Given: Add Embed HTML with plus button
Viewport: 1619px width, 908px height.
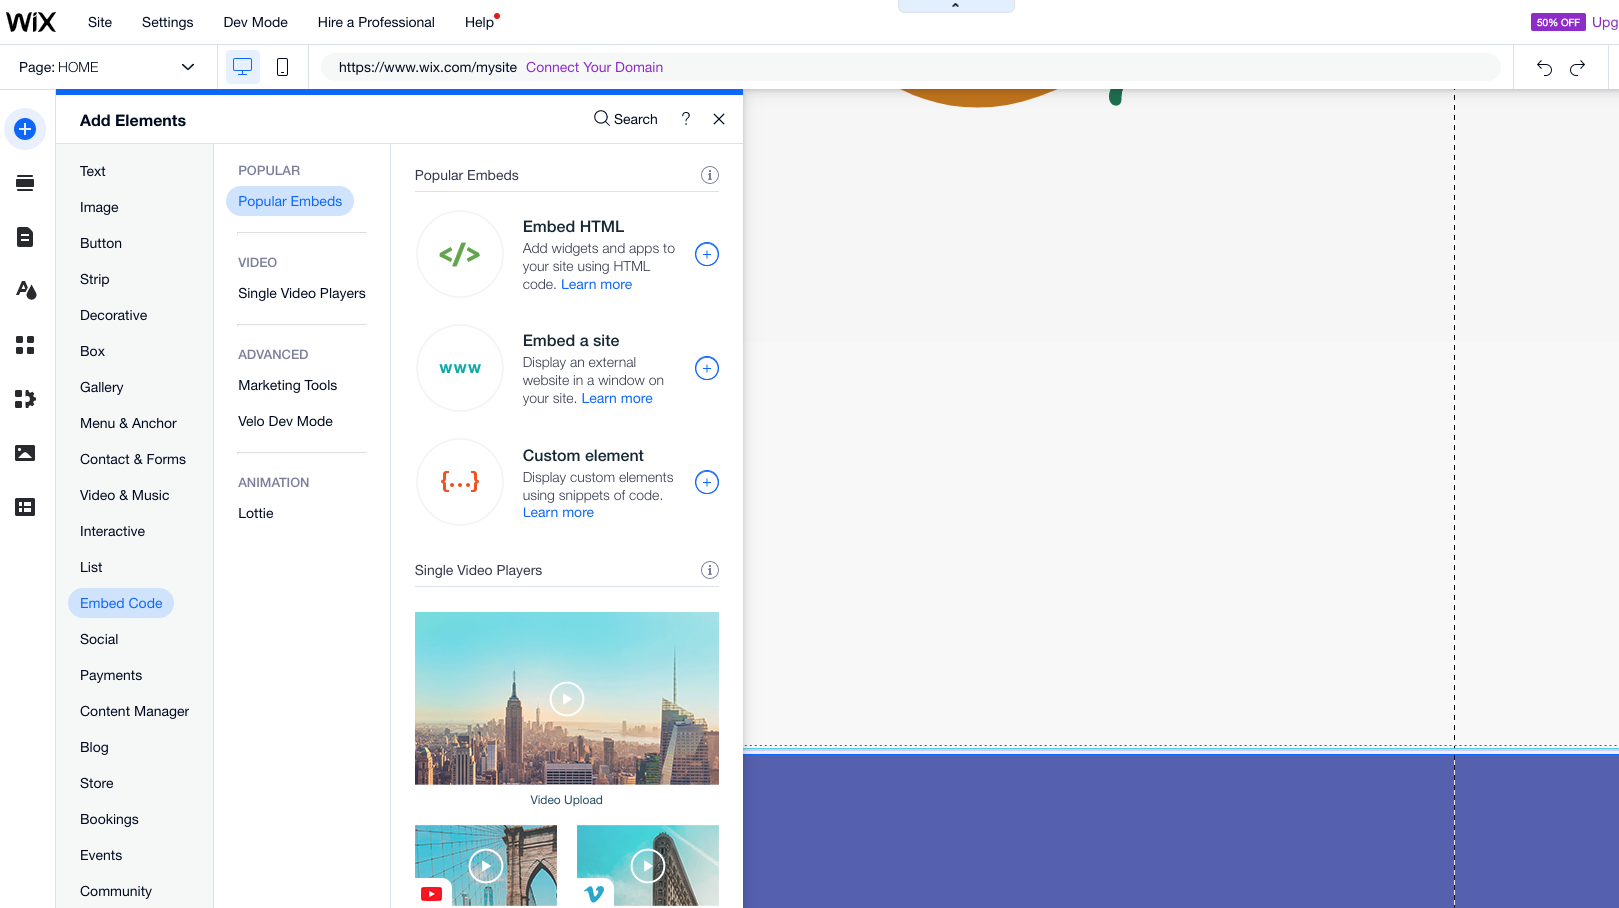Looking at the screenshot, I should click(707, 254).
